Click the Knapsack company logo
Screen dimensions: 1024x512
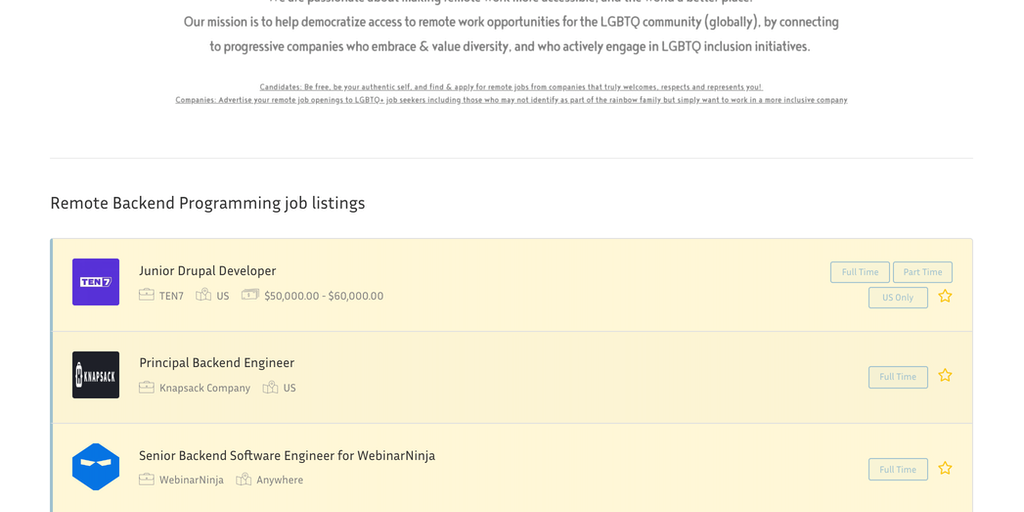tap(96, 375)
